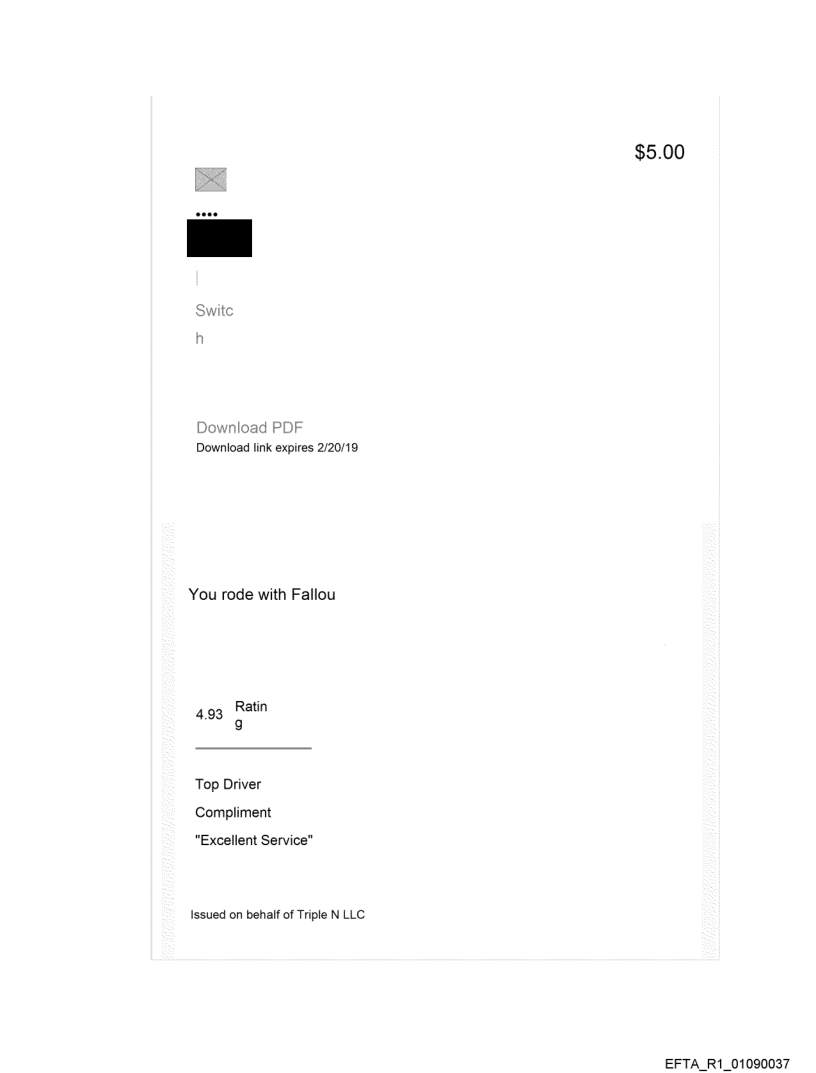Screen dimensions: 816x1073
Task: Click the masked card number dots
Action: coord(206,215)
